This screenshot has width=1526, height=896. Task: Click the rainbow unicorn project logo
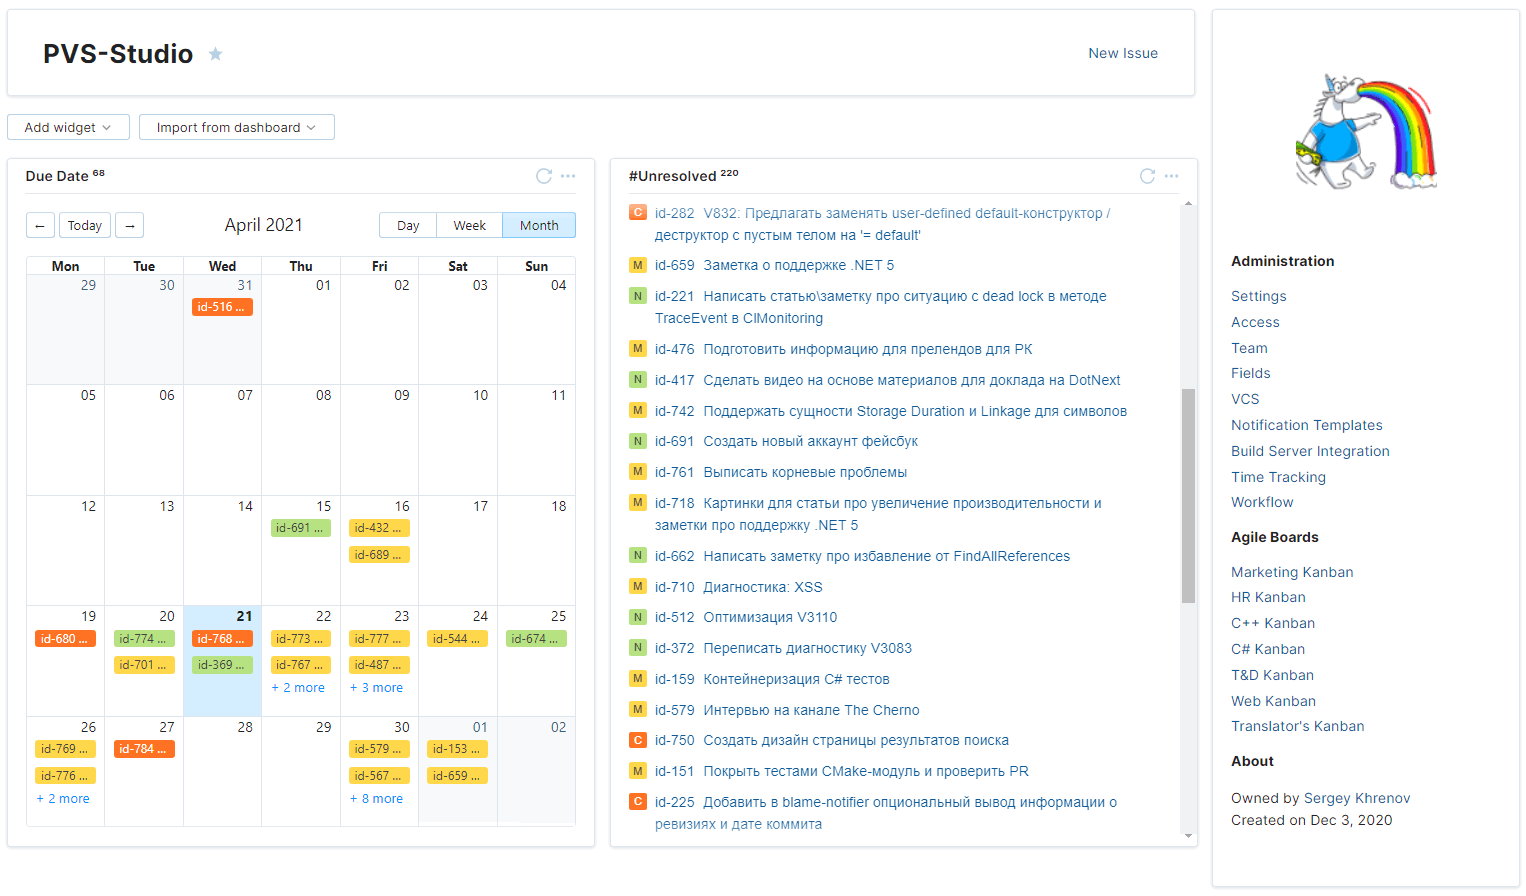click(1365, 132)
